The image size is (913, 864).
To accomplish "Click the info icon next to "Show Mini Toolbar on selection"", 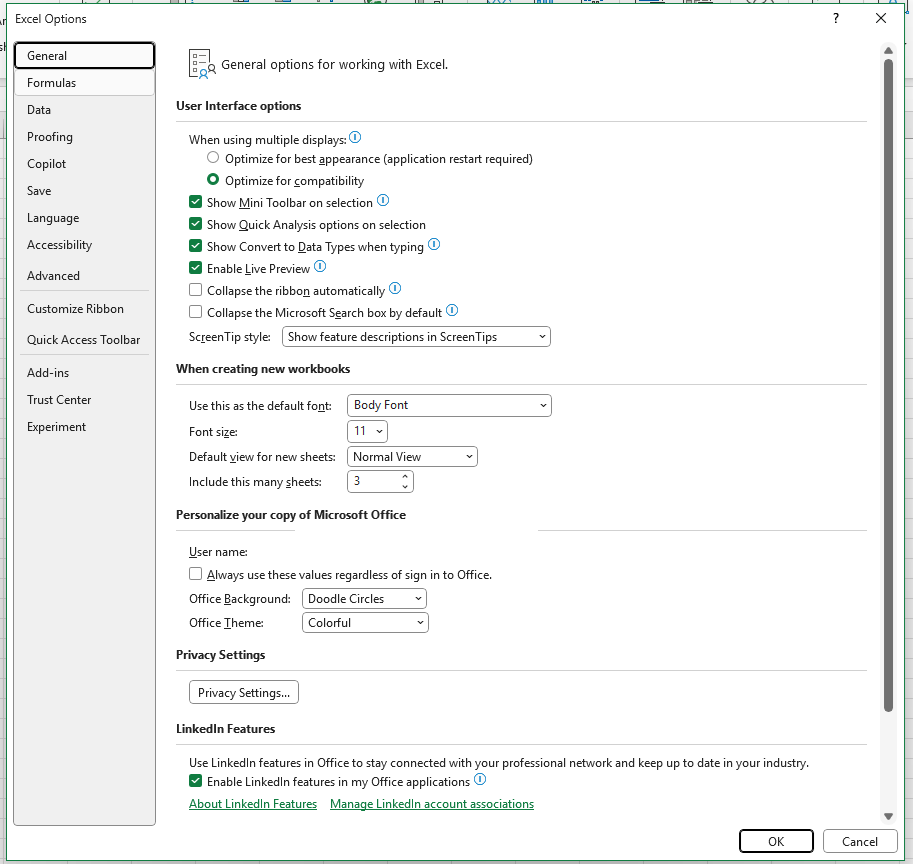I will point(383,201).
